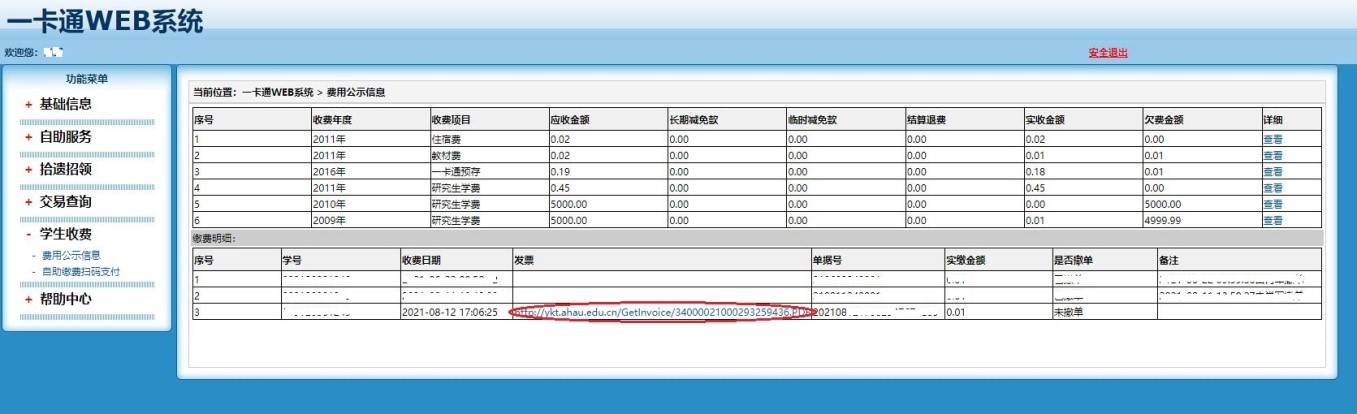Click the 一卡通WEB系统 page title
This screenshot has width=1357, height=414.
coord(104,20)
